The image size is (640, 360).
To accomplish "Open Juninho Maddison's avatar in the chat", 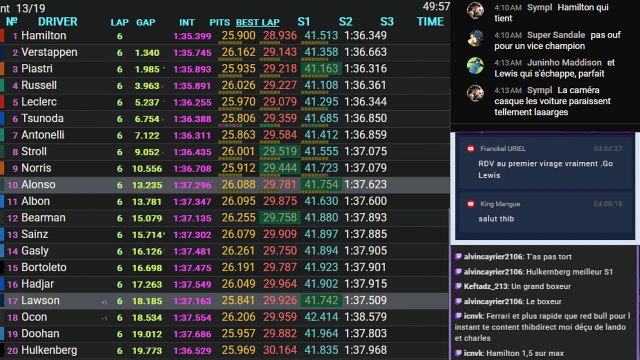I will pos(475,65).
